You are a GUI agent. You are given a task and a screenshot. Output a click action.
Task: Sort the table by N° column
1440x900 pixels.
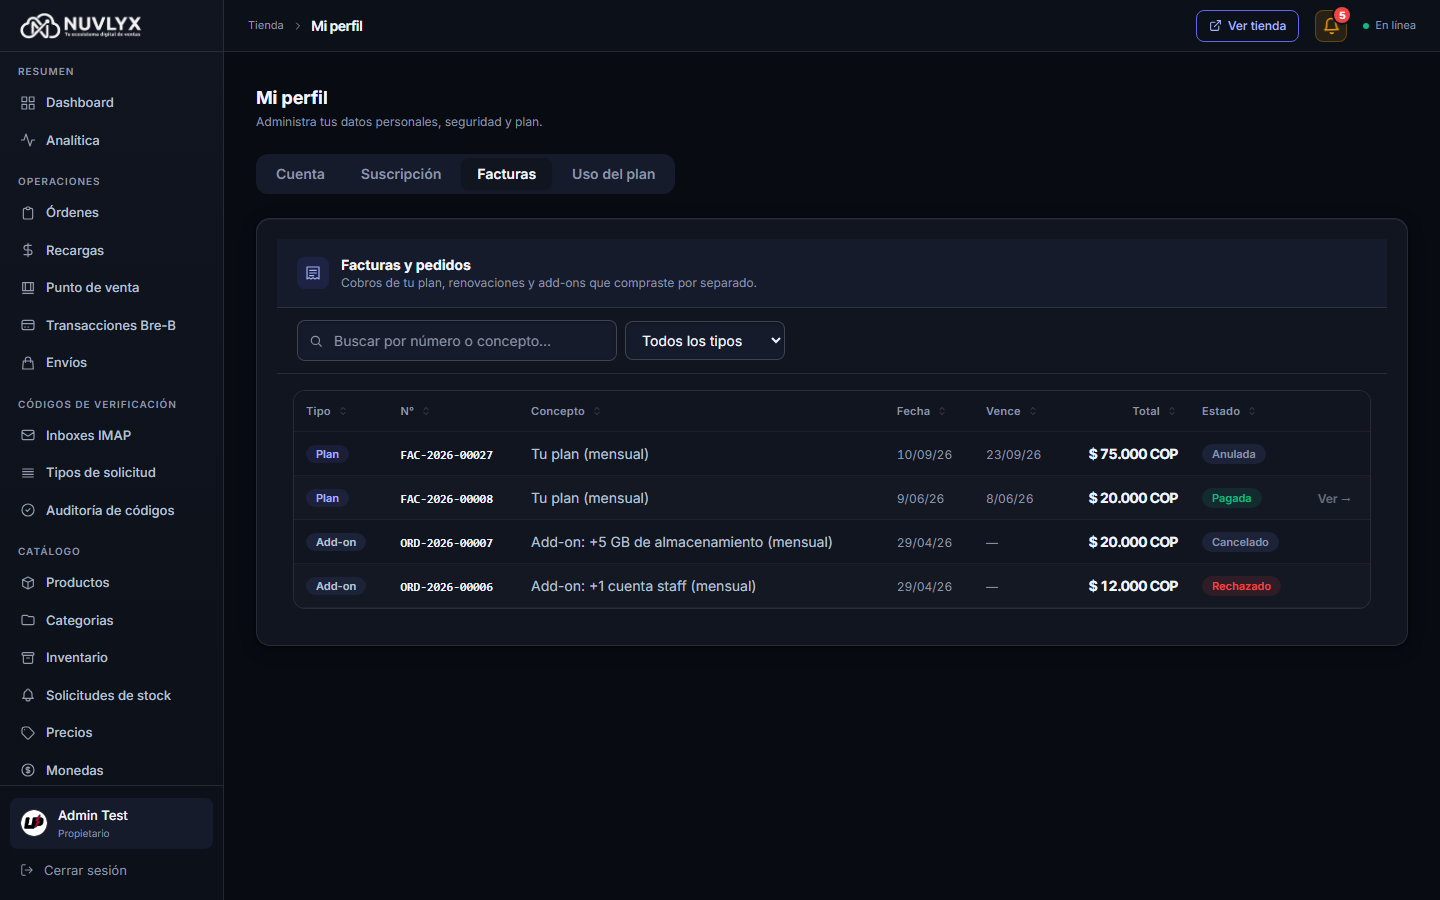click(415, 412)
